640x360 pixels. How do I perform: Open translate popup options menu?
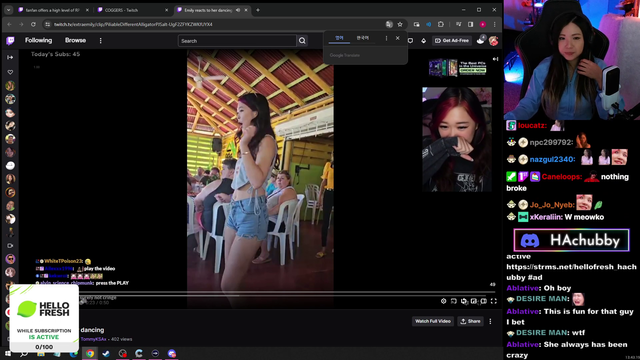pyautogui.click(x=386, y=38)
